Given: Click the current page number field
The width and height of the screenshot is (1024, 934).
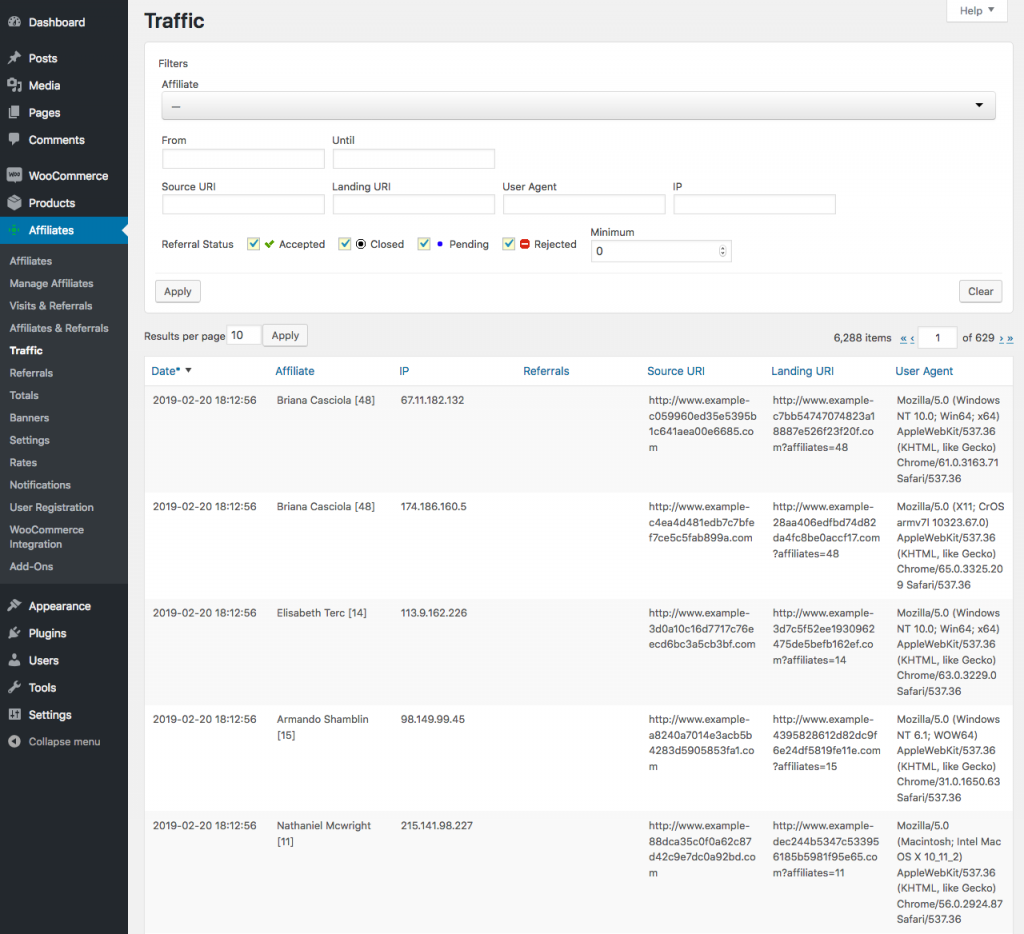Looking at the screenshot, I should point(937,338).
